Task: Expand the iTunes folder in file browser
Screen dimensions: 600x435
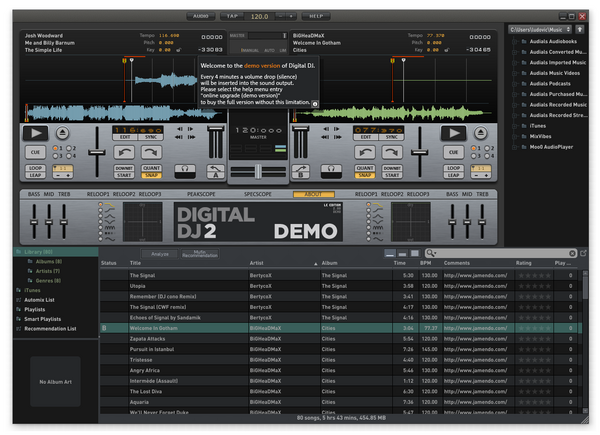Action: tap(515, 126)
